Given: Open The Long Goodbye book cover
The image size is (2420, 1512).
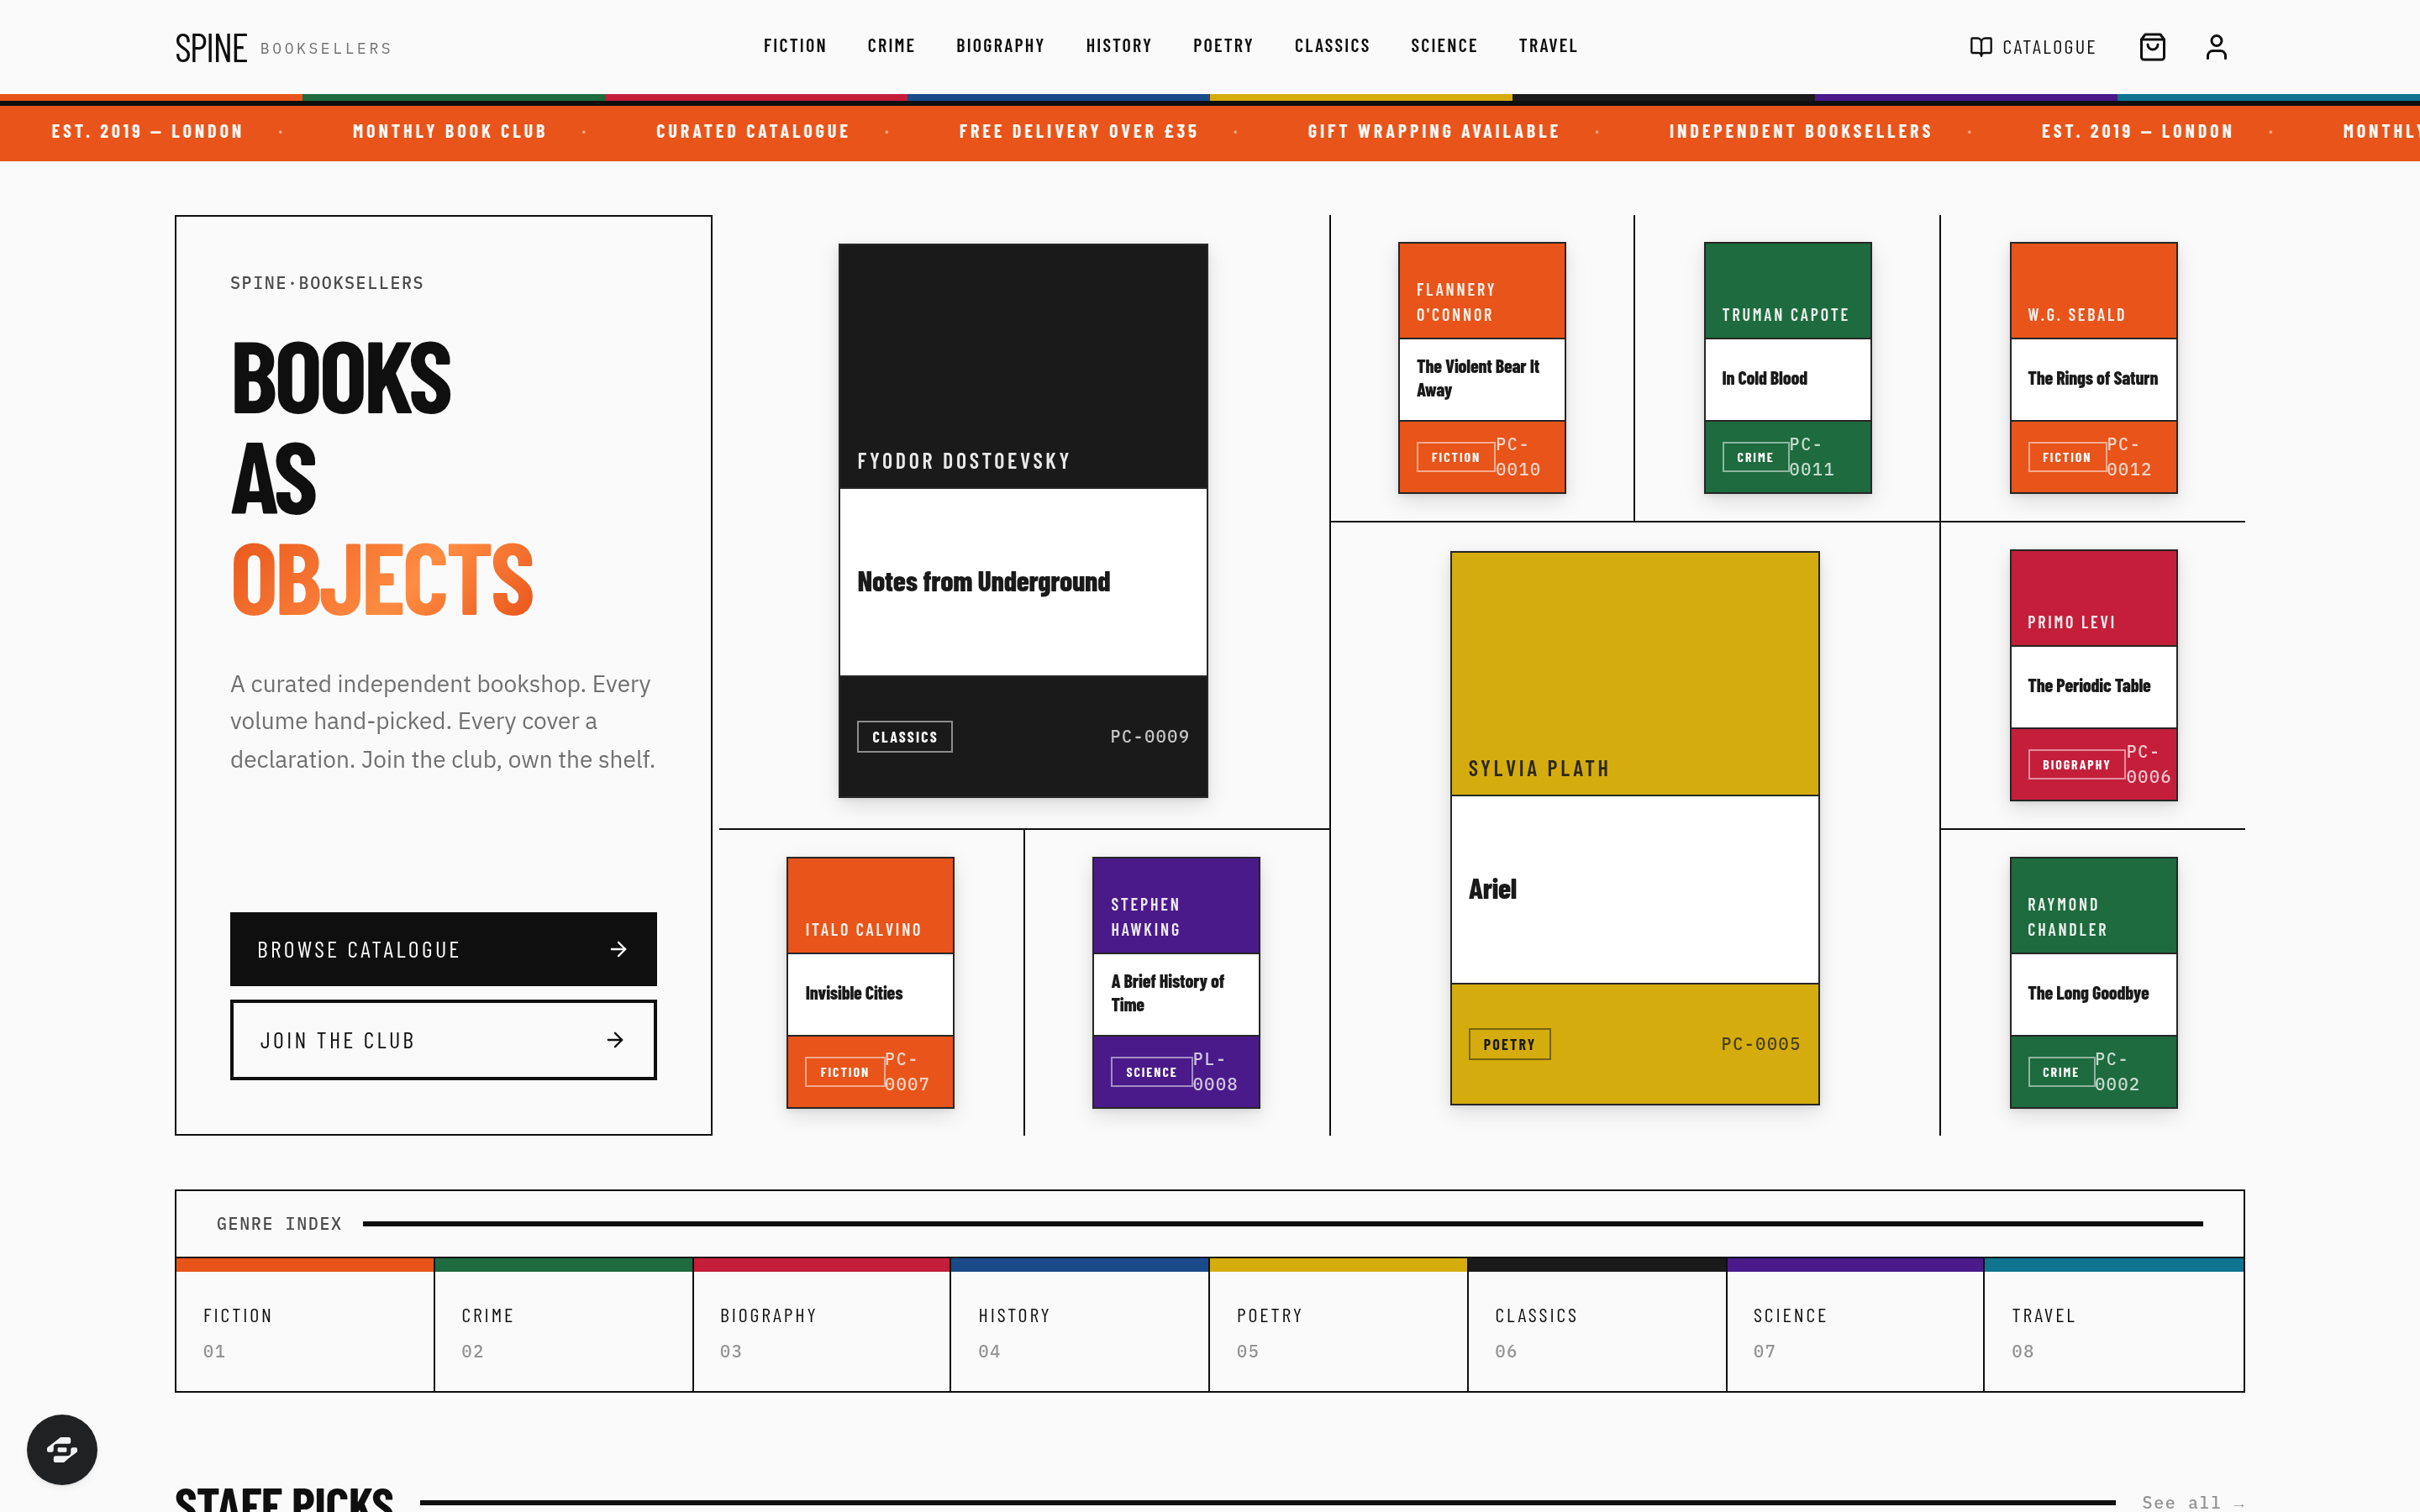Looking at the screenshot, I should [2094, 982].
